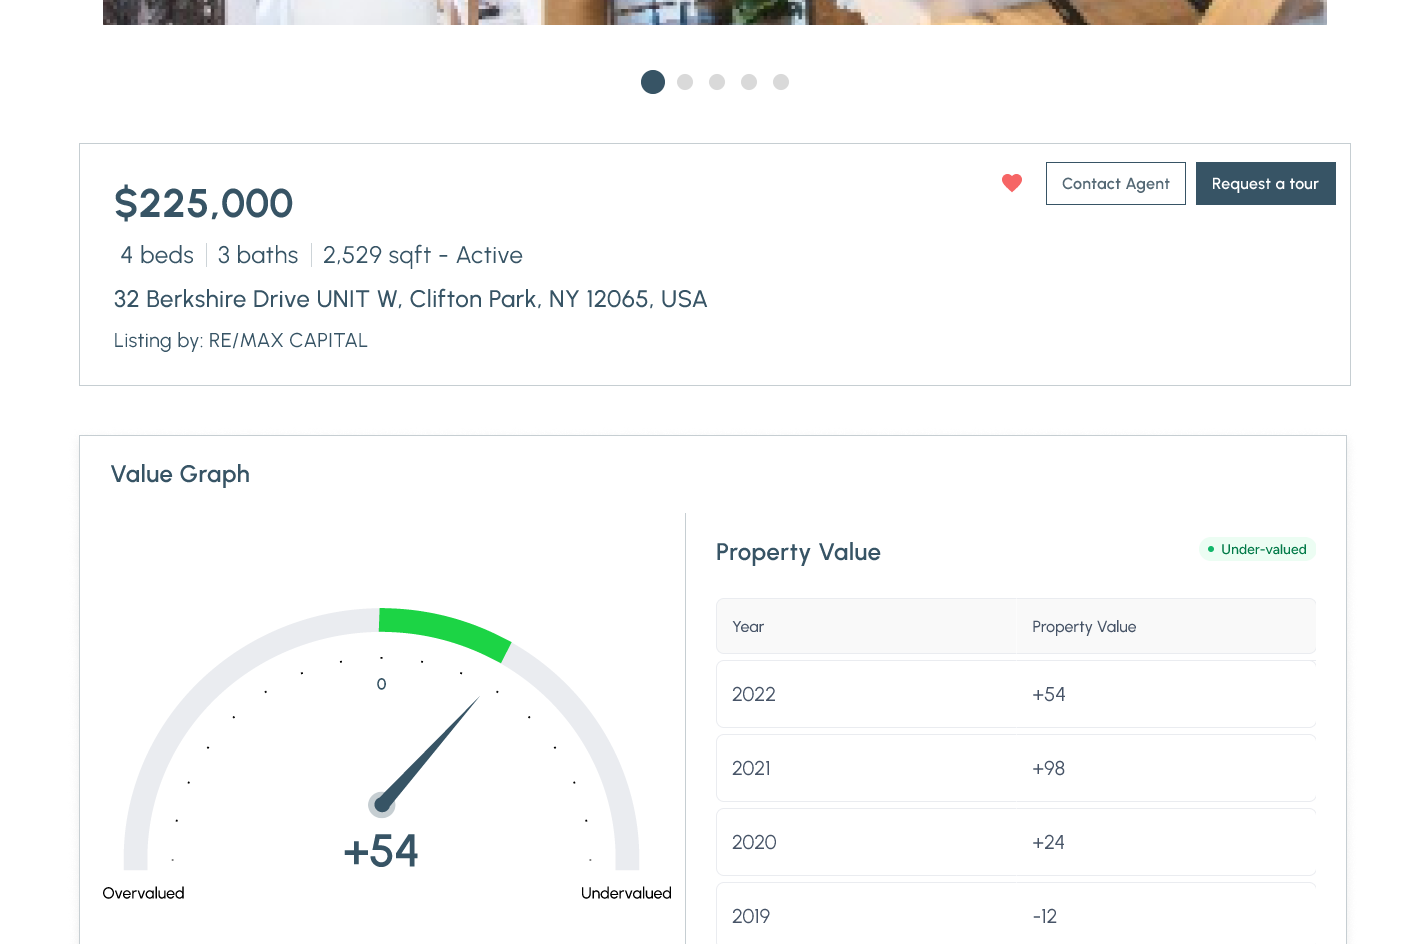
Task: Click the property photo at the top
Action: click(714, 12)
